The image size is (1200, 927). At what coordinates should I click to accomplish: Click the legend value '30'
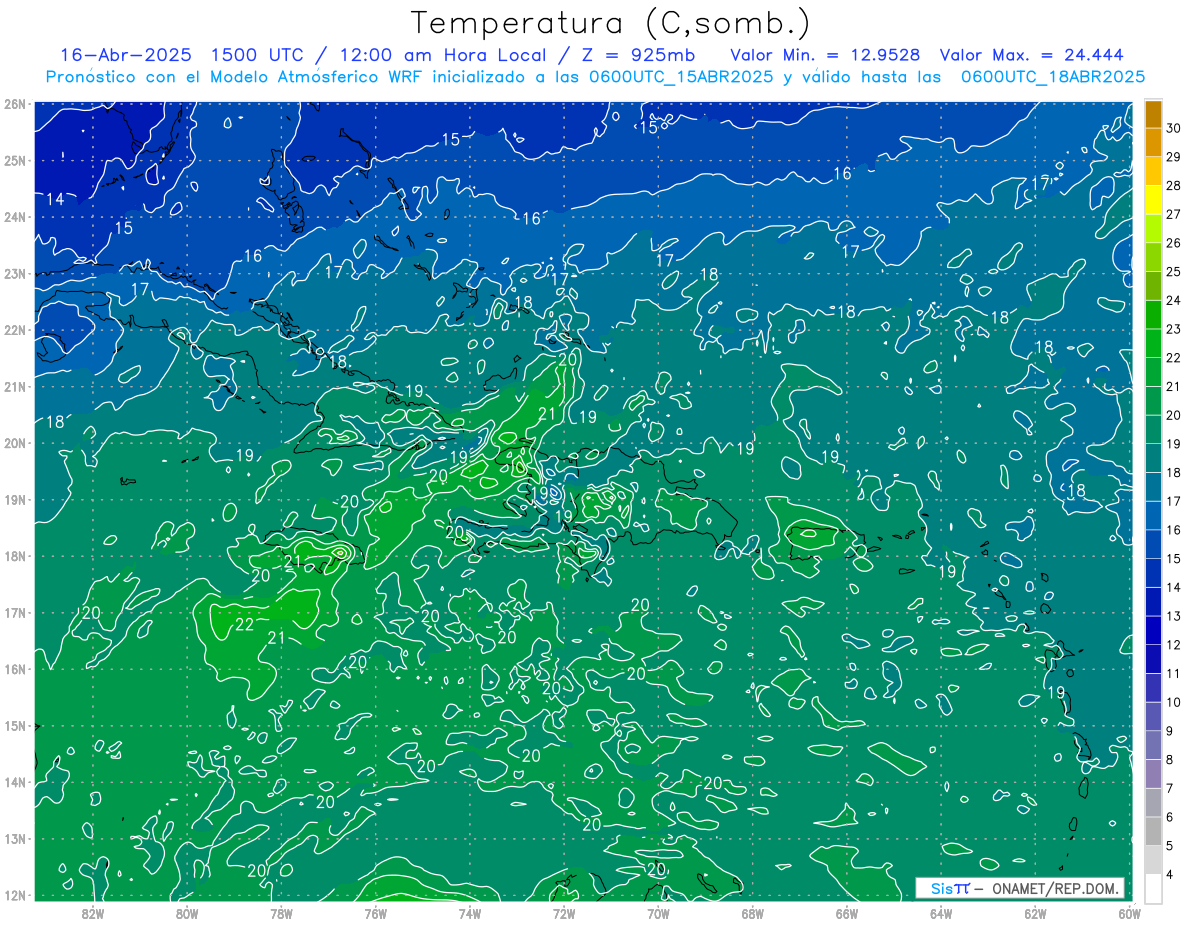tap(1174, 128)
